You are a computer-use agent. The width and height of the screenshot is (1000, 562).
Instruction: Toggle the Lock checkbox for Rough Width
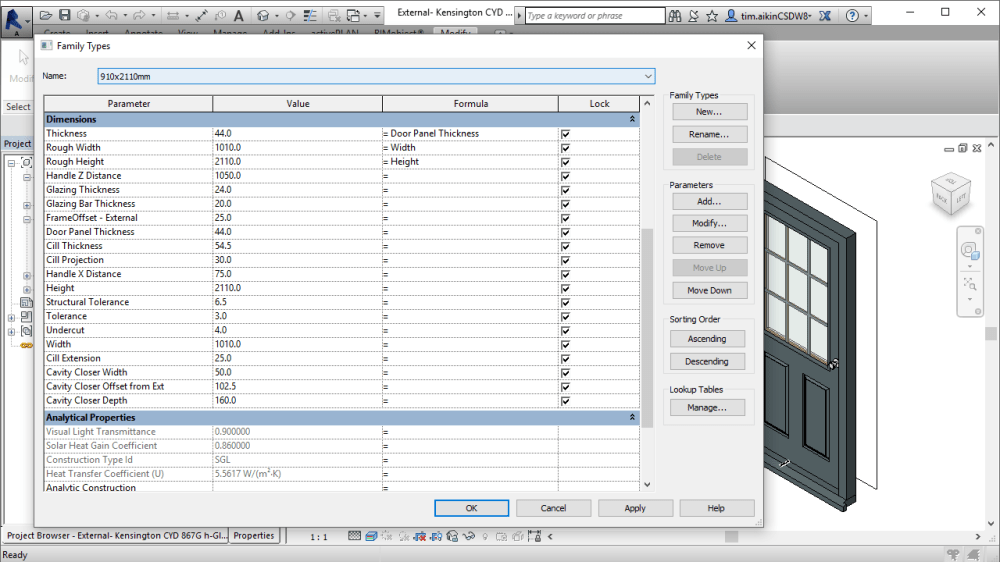point(566,148)
